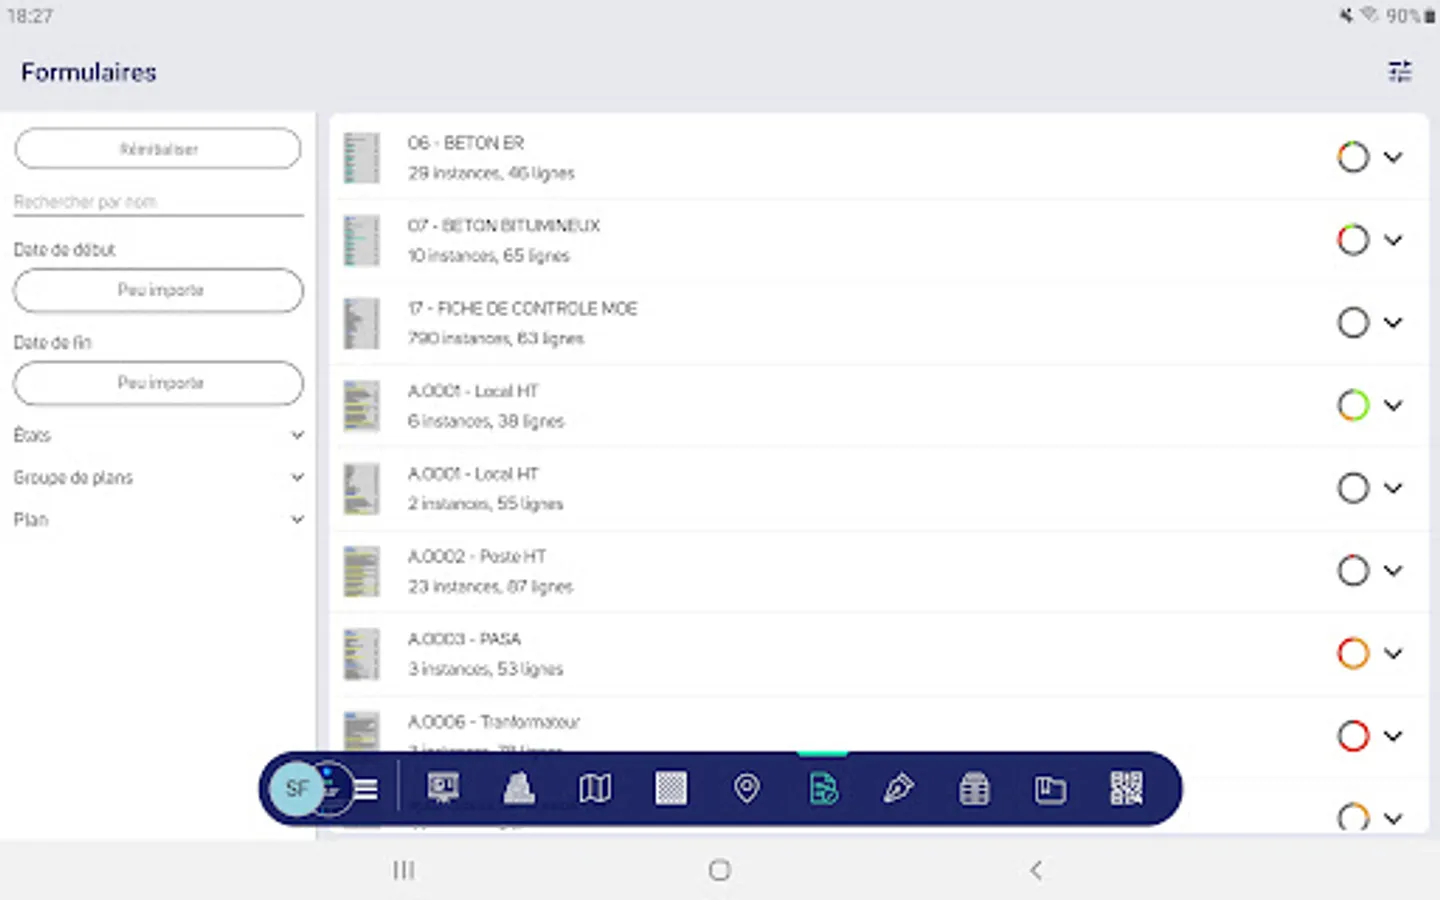Click the Réinitialiser button
This screenshot has width=1440, height=900.
coord(158,149)
